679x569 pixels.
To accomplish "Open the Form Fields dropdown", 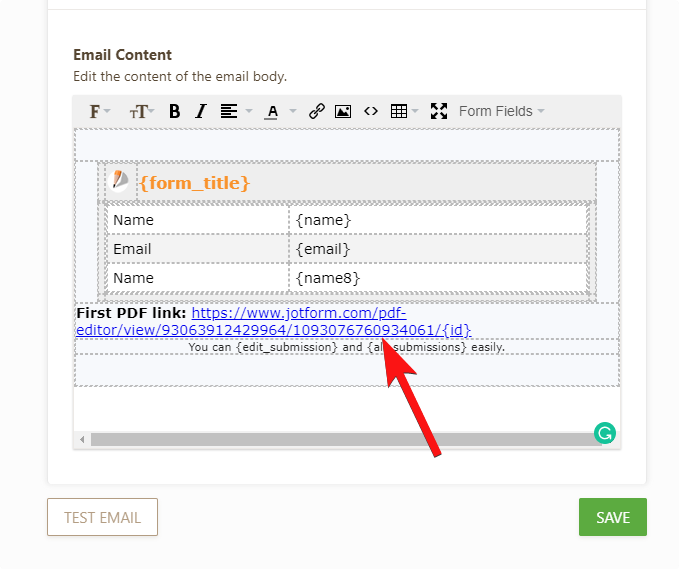I will (501, 111).
